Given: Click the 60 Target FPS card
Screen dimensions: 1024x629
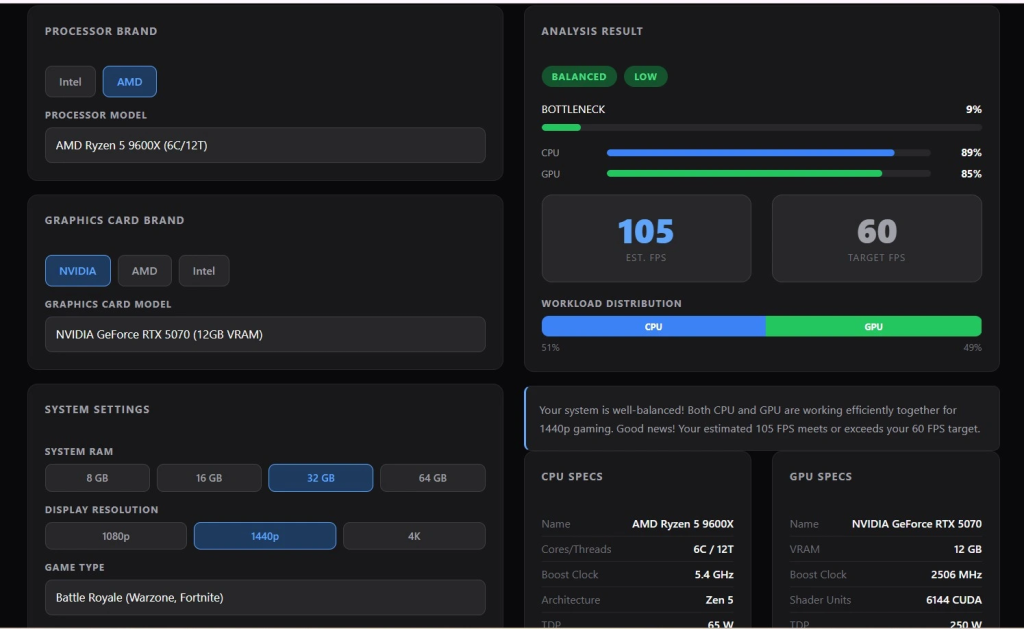Looking at the screenshot, I should point(876,238).
